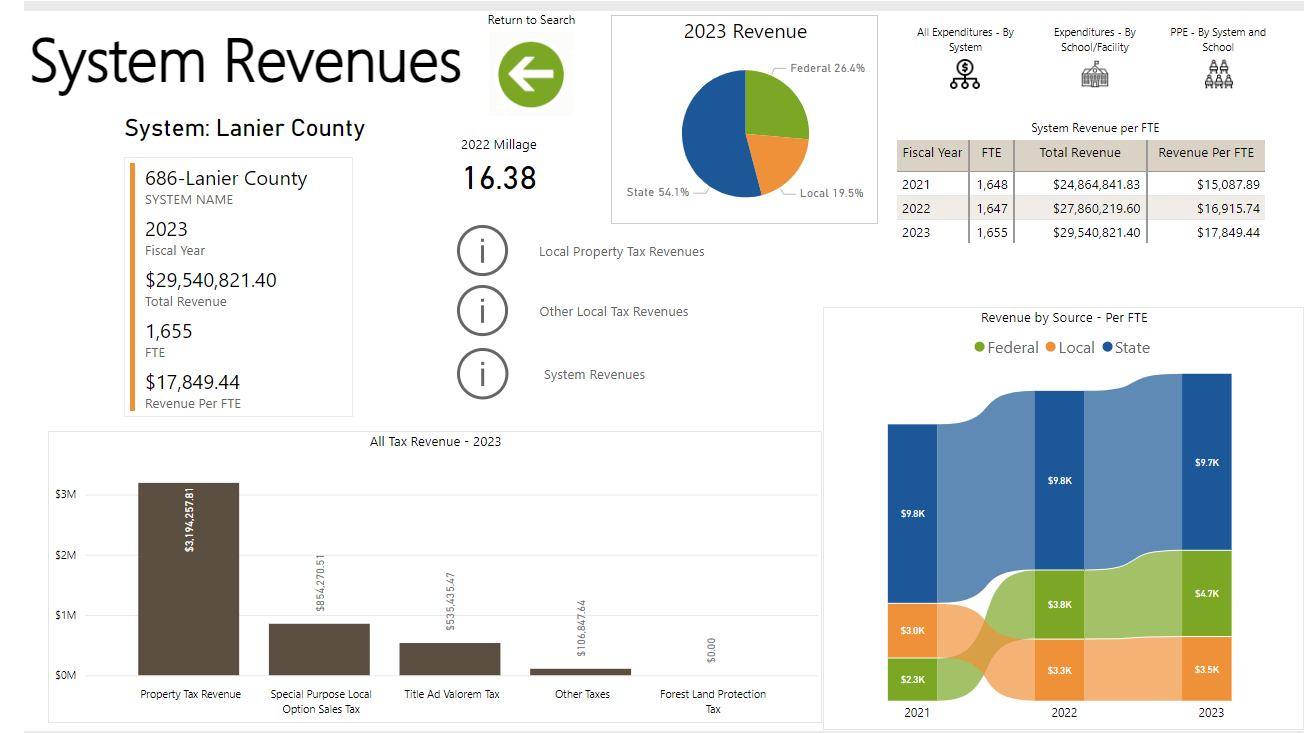The height and width of the screenshot is (733, 1309).
Task: Click the $24,864,841.83 total revenue cell
Action: 1080,184
